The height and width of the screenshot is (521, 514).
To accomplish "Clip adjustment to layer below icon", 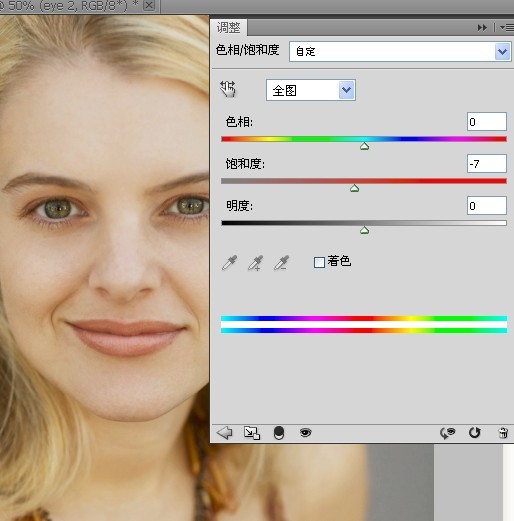I will click(x=279, y=433).
